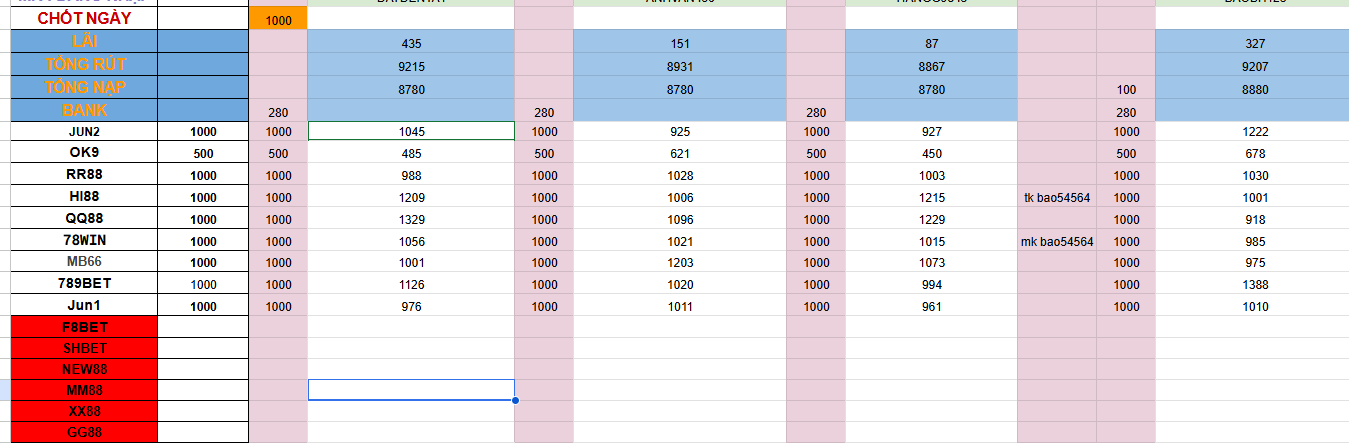Select the red SHBET cell
The image size is (1349, 443).
(x=84, y=349)
